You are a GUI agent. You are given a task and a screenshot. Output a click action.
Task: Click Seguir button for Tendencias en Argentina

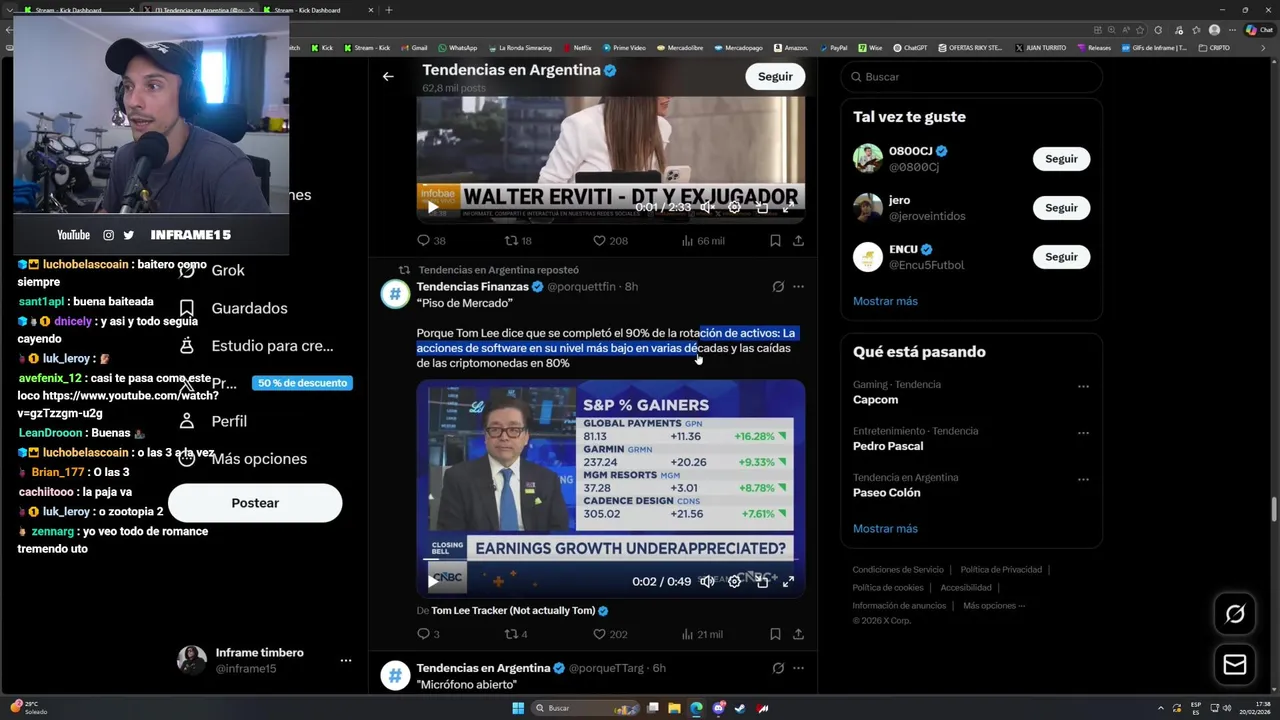click(775, 76)
